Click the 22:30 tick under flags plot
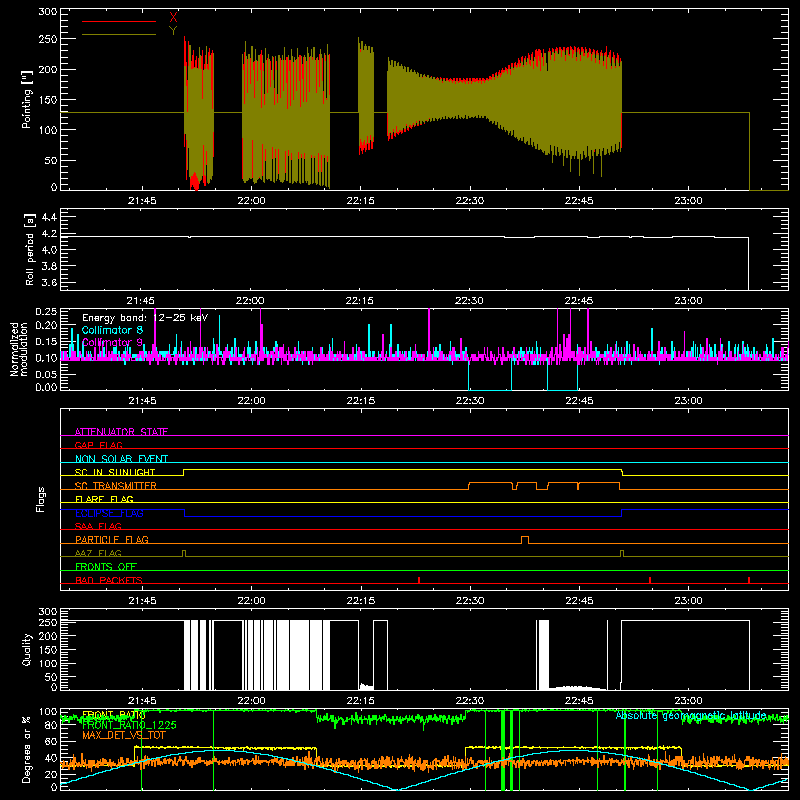This screenshot has height=800, width=800. [469, 601]
